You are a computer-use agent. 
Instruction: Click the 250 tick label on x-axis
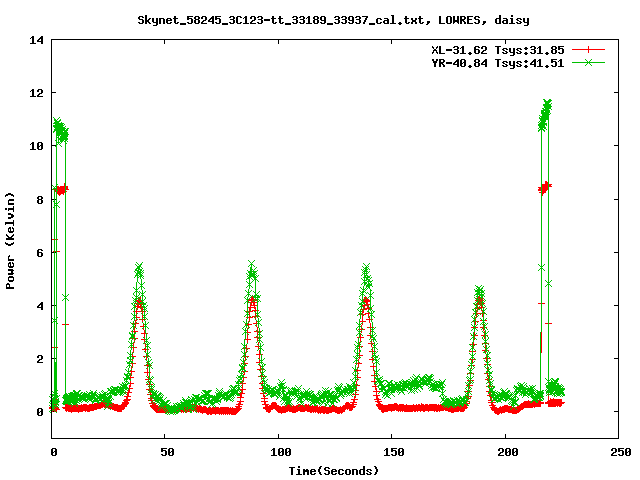(617, 452)
